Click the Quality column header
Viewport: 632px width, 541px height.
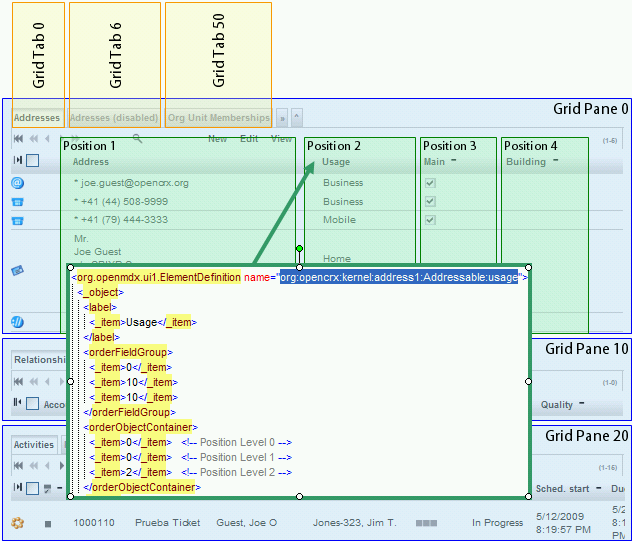pos(557,405)
